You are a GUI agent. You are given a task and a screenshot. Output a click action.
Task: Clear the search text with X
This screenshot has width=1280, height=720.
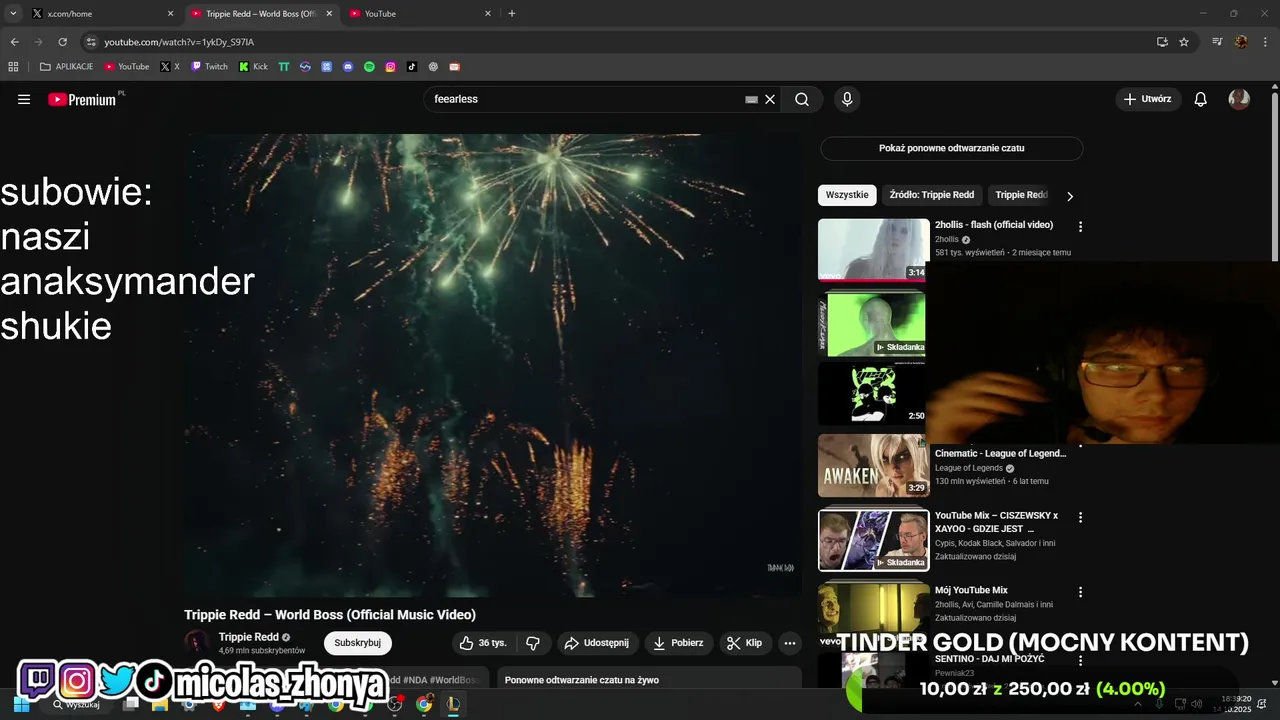[x=770, y=99]
